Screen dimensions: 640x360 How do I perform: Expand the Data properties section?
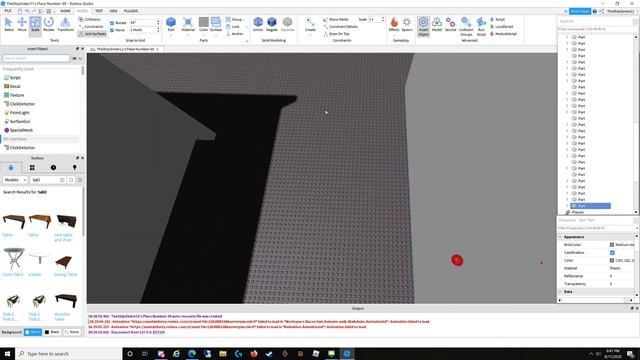point(560,292)
